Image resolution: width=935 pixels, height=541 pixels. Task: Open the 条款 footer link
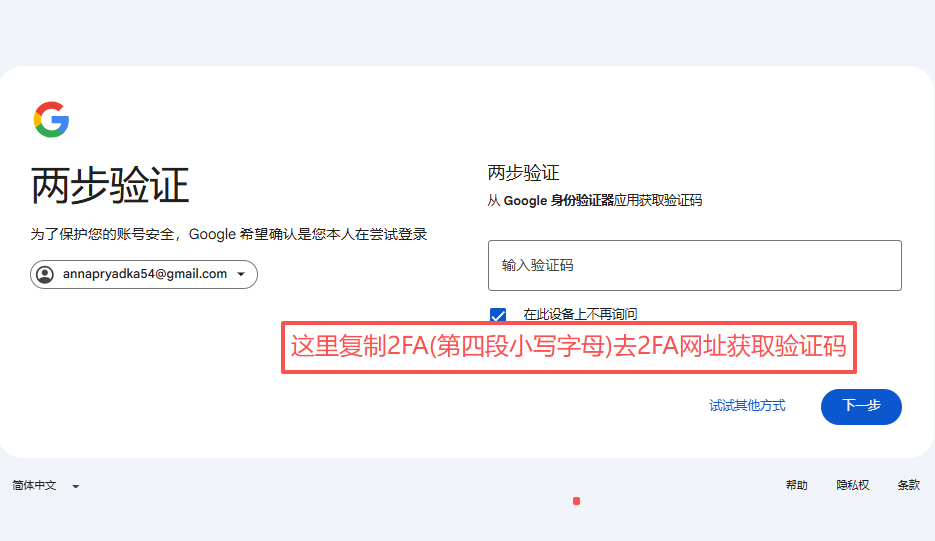(x=909, y=485)
